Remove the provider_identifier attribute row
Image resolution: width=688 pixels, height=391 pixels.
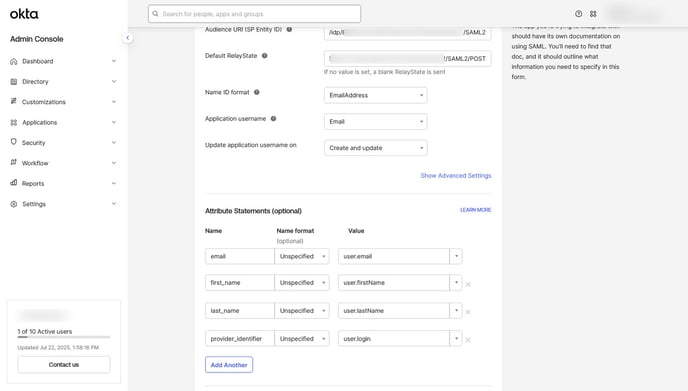click(468, 340)
